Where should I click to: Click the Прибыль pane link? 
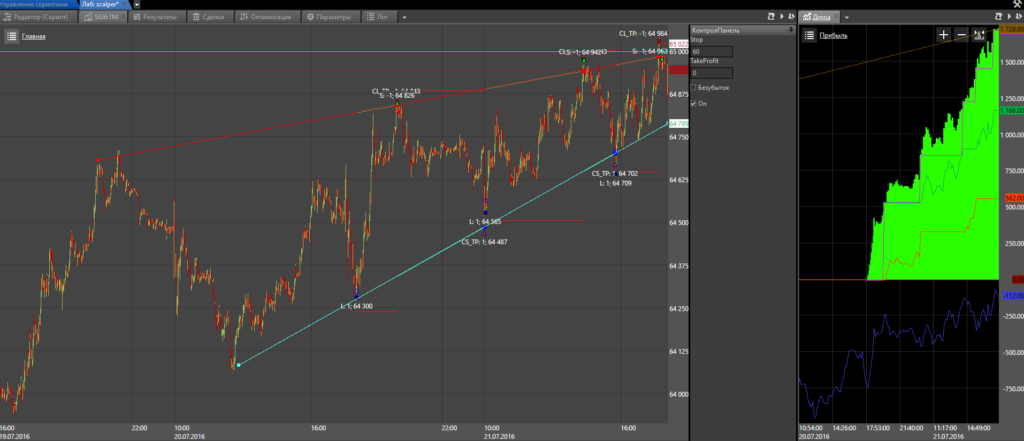(x=833, y=36)
